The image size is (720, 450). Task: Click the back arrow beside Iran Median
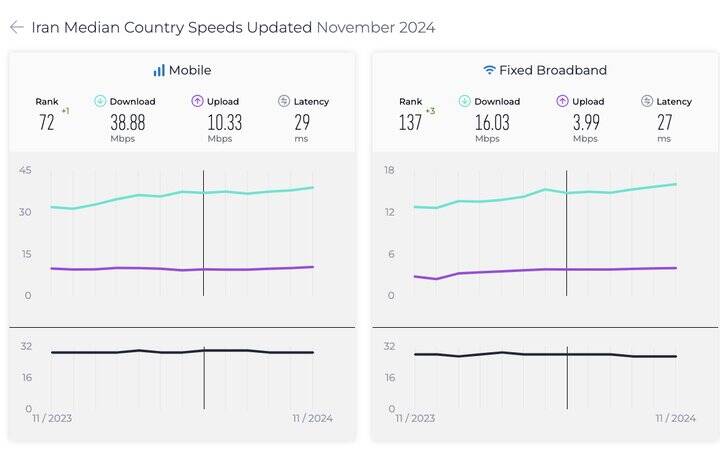[x=16, y=27]
